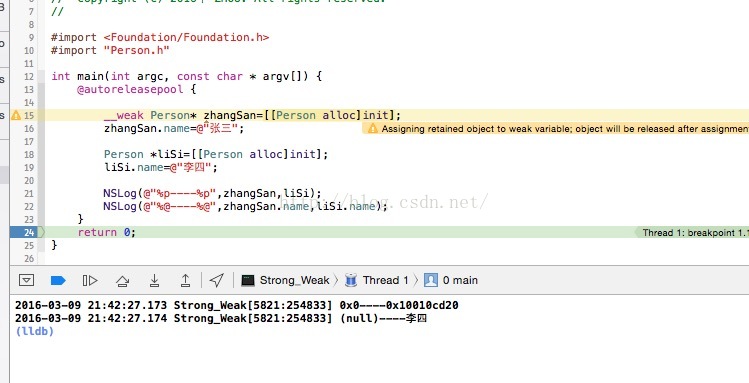Open the 'Thread 1: breakpoint' annotation
The width and height of the screenshot is (749, 383).
tap(692, 233)
